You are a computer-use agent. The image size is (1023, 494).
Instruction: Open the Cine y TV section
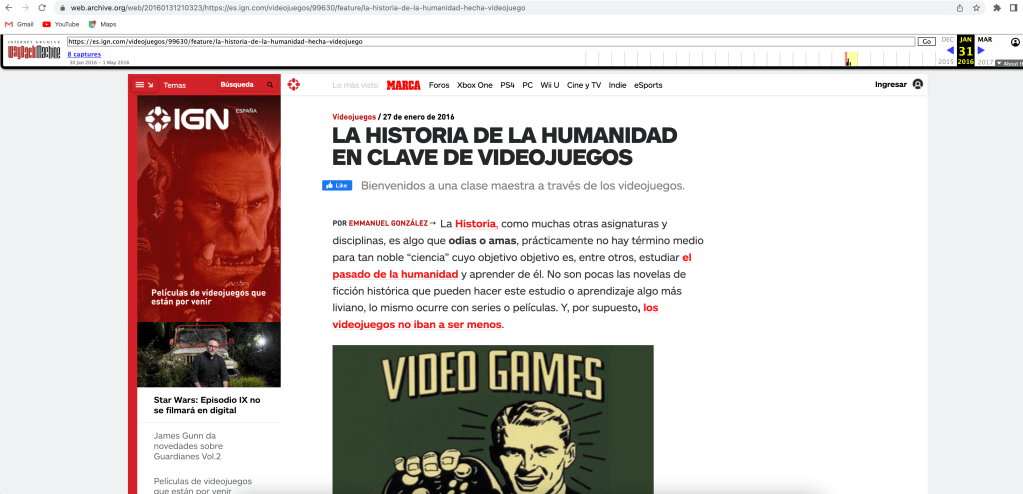pyautogui.click(x=584, y=85)
